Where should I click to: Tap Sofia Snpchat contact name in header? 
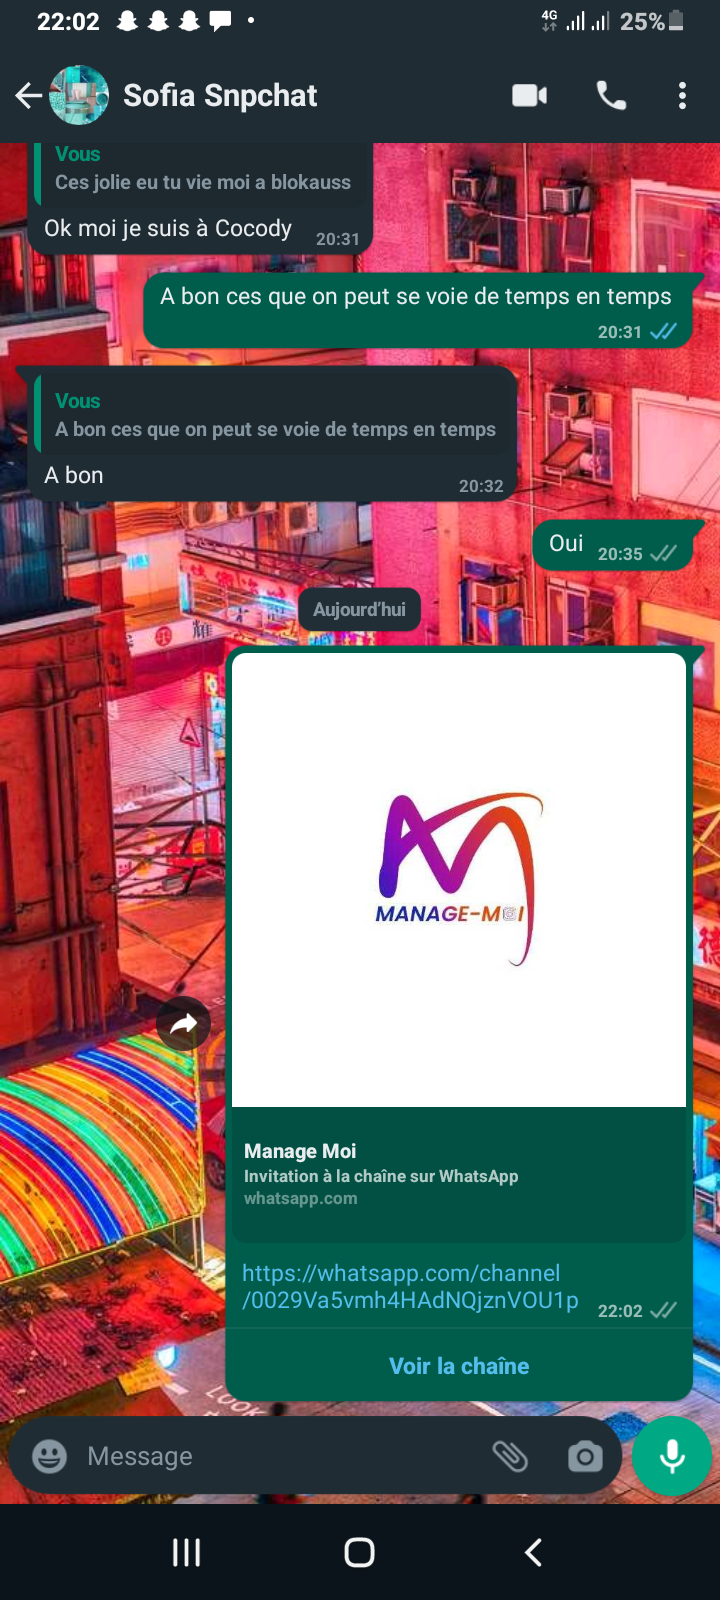(220, 96)
